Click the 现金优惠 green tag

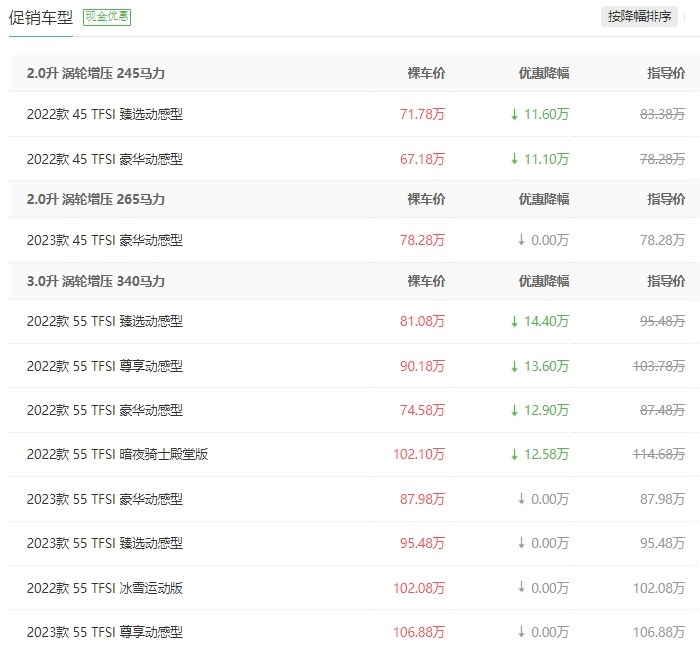pyautogui.click(x=107, y=17)
